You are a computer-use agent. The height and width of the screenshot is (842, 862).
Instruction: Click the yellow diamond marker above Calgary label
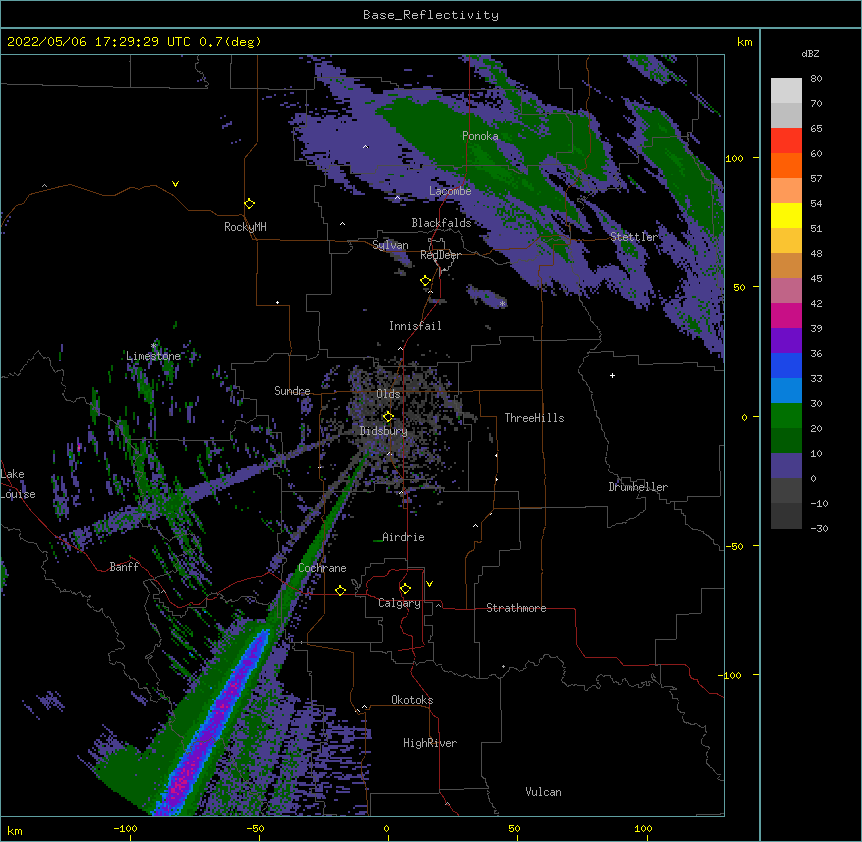[x=405, y=589]
